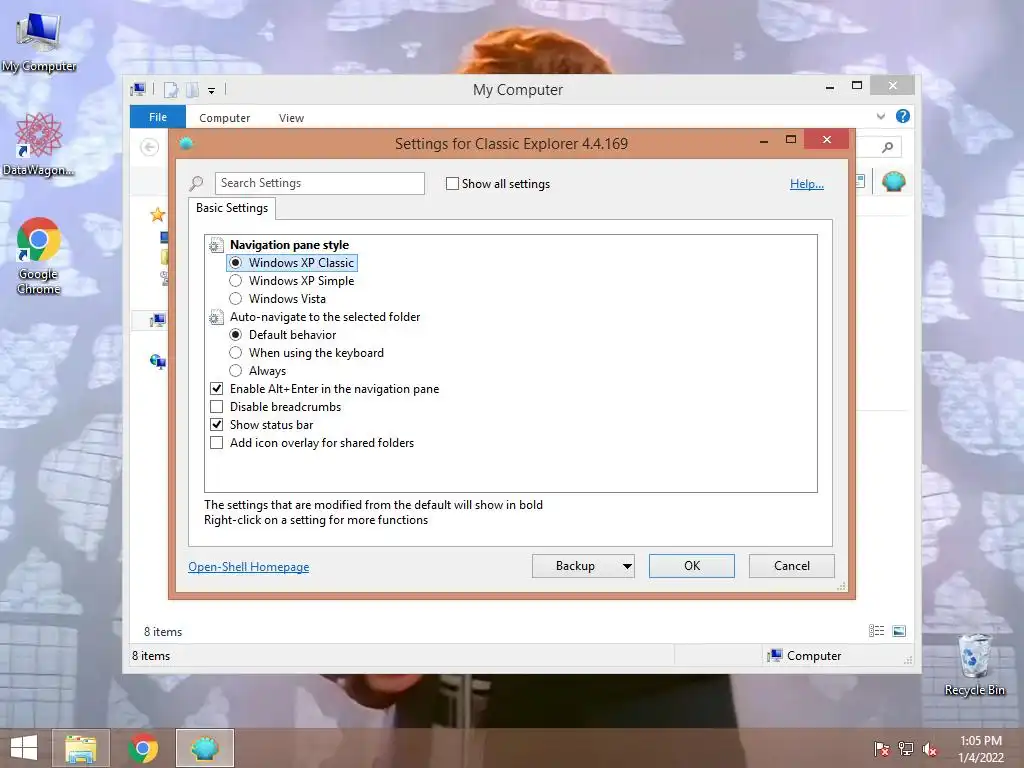Viewport: 1024px width, 768px height.
Task: Enable Disable breadcrumbs checkbox
Action: 217,407
